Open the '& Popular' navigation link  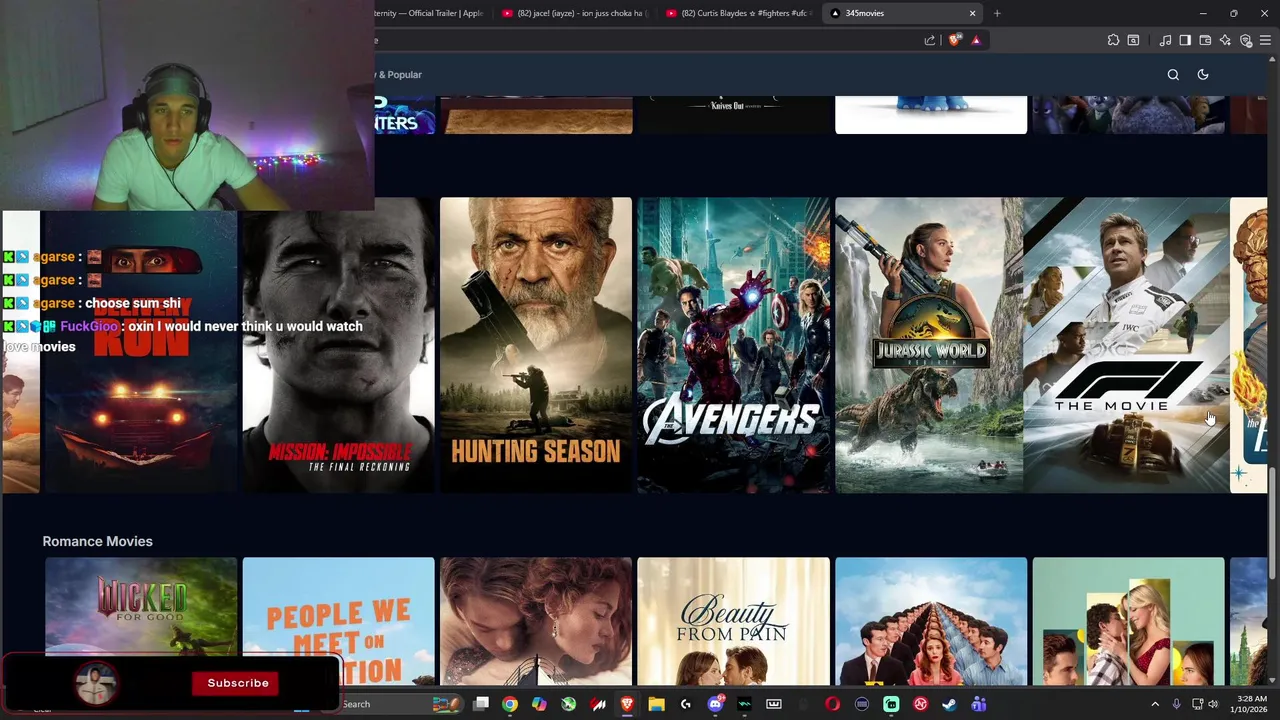coord(399,74)
